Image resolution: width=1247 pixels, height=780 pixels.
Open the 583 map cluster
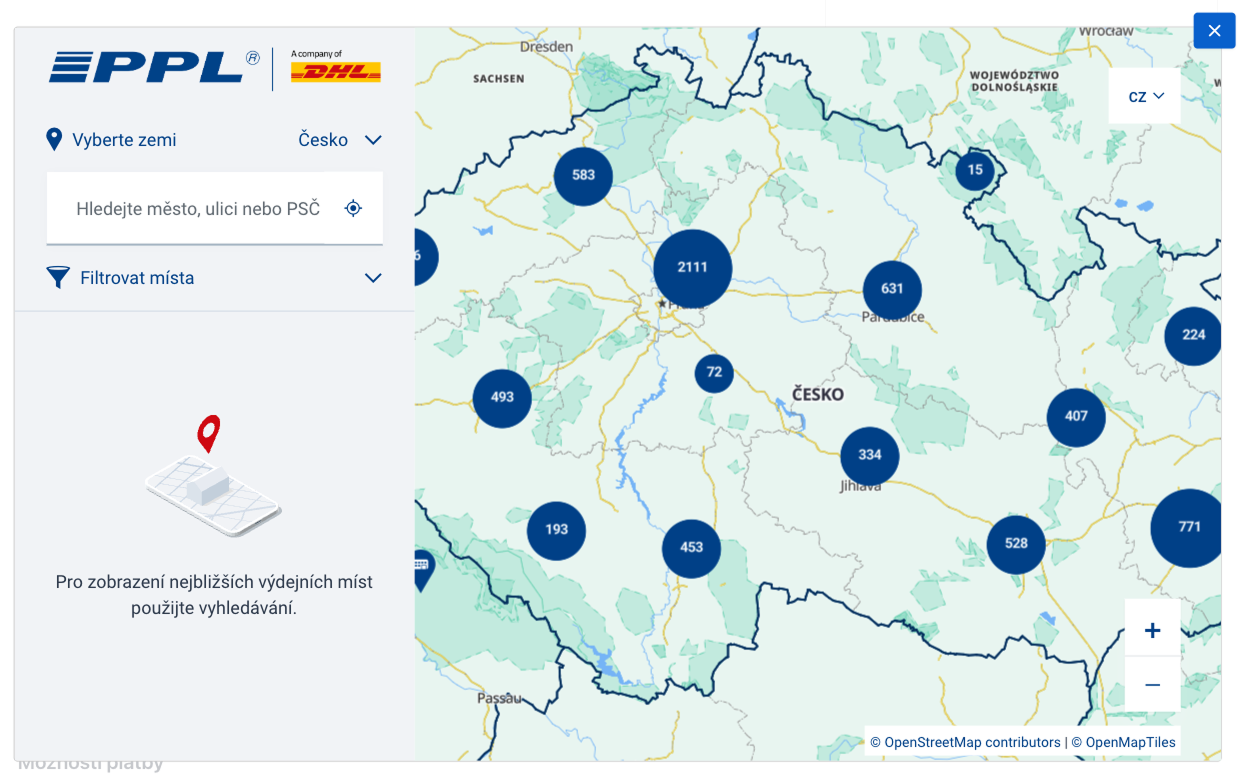pos(583,175)
